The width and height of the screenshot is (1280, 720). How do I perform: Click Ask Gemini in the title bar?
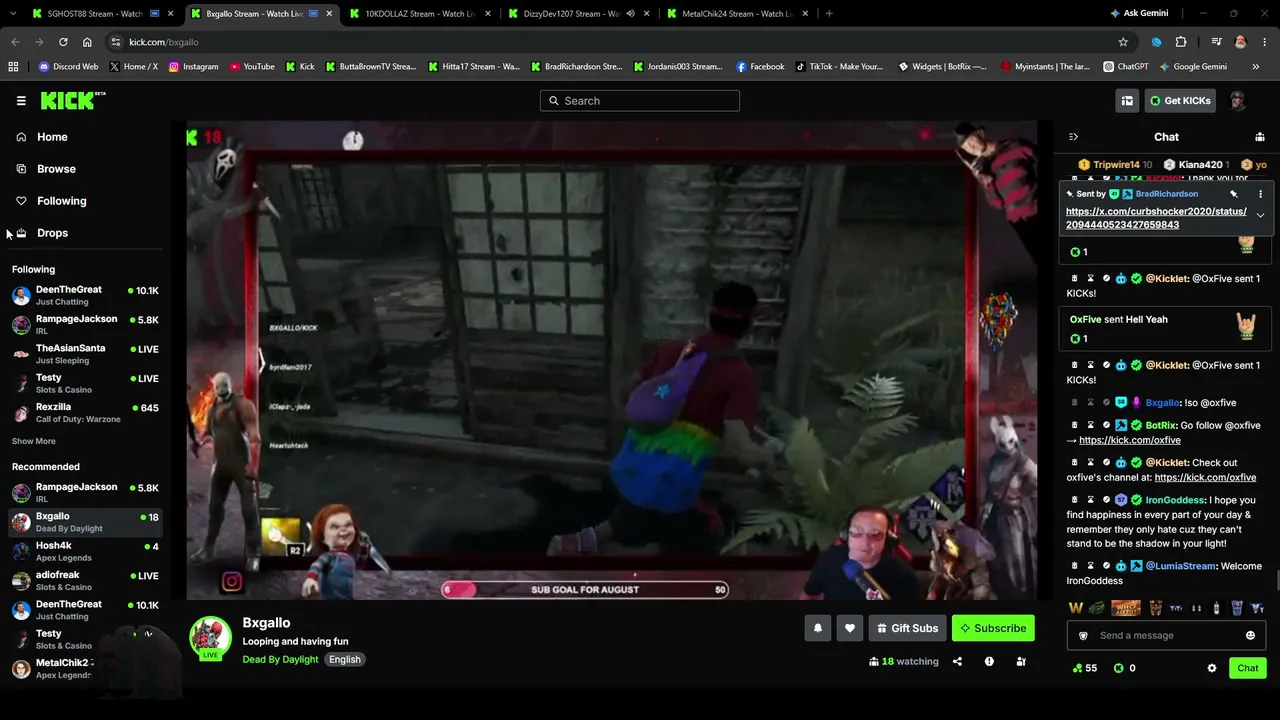(x=1138, y=14)
